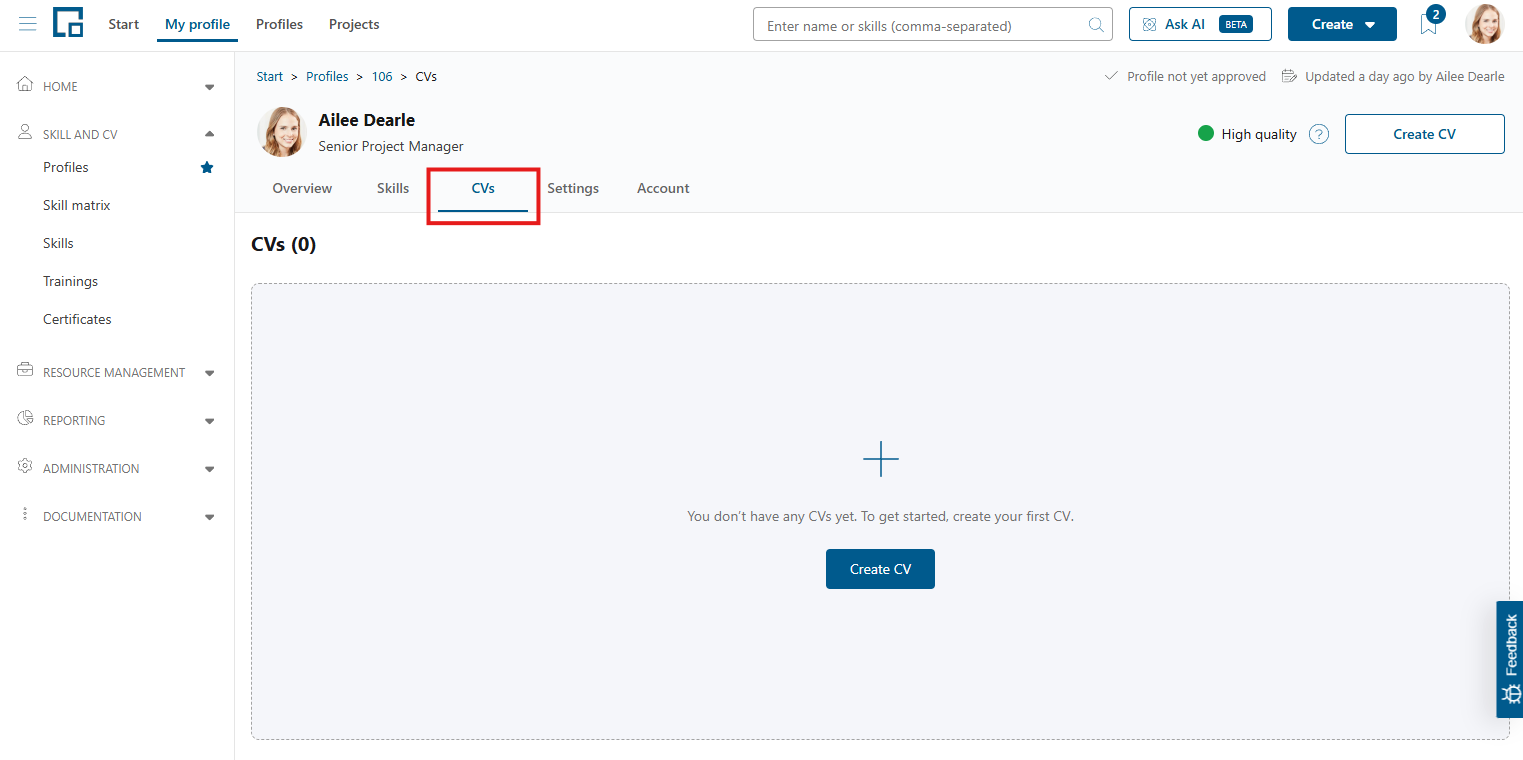Image resolution: width=1523 pixels, height=760 pixels.
Task: Open the Settings tab
Action: 573,188
